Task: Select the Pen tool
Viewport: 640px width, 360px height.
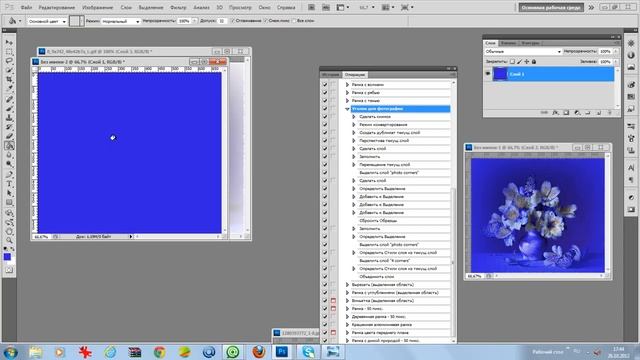Action: click(x=9, y=175)
